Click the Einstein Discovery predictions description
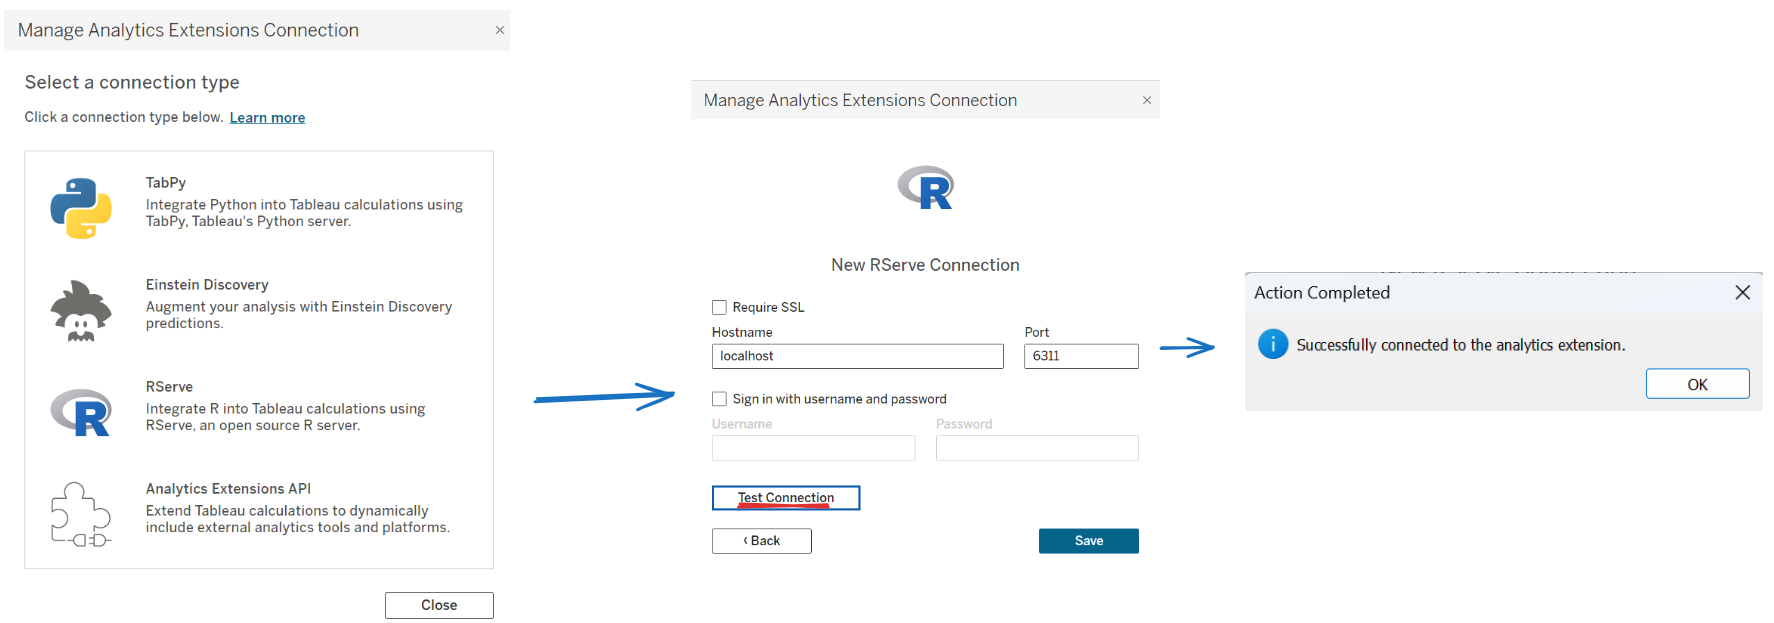 (x=299, y=315)
